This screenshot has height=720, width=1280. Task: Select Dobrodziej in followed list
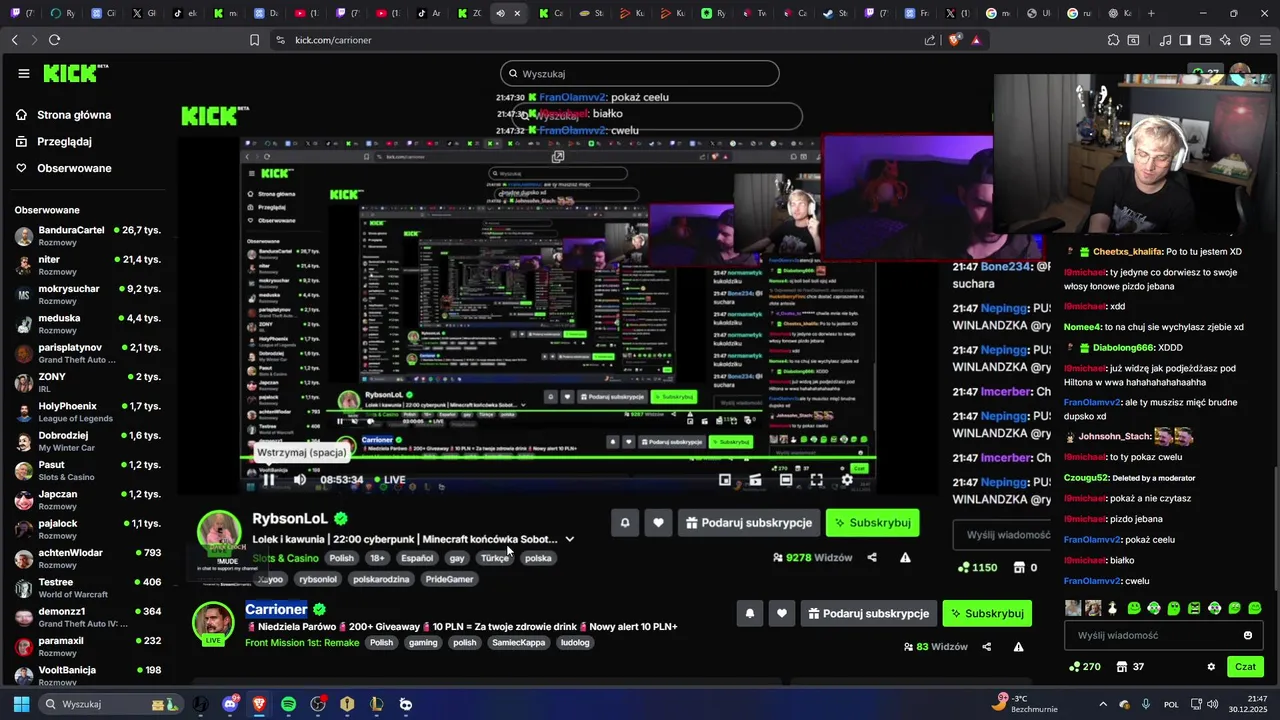88,441
